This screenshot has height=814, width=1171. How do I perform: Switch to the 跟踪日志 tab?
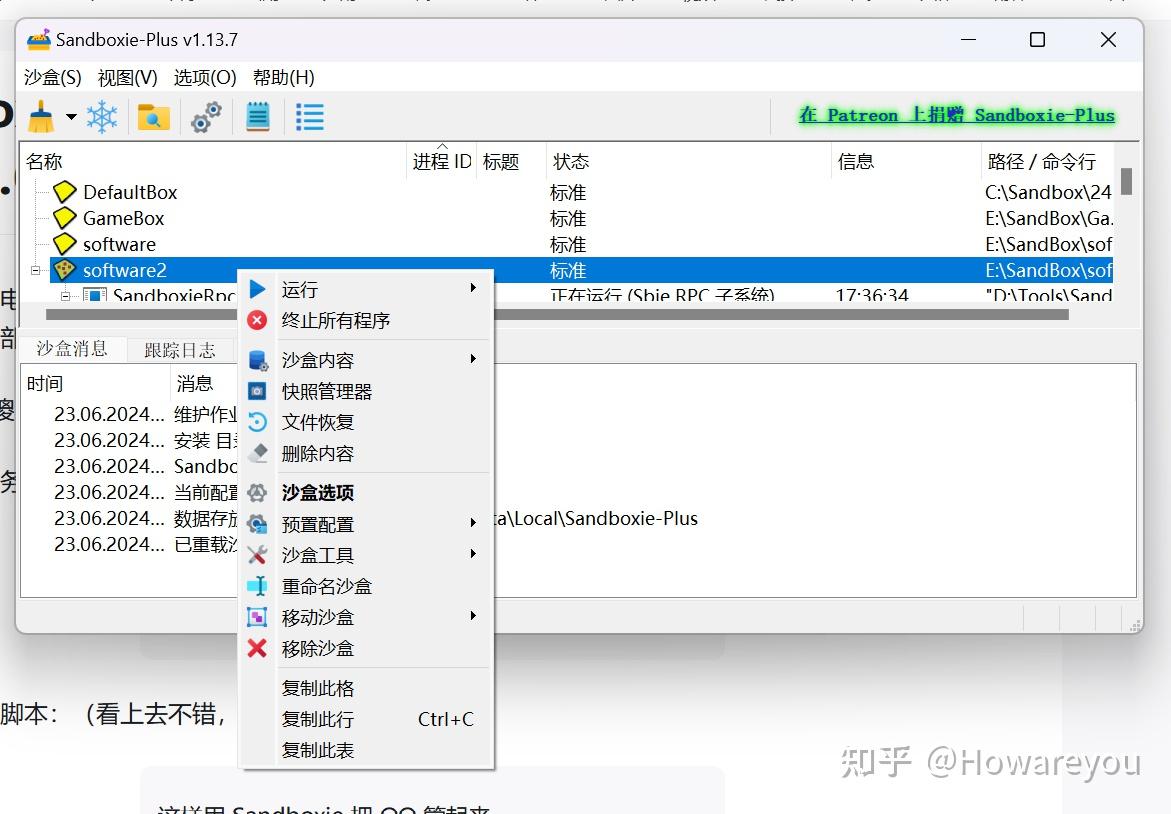tap(180, 350)
